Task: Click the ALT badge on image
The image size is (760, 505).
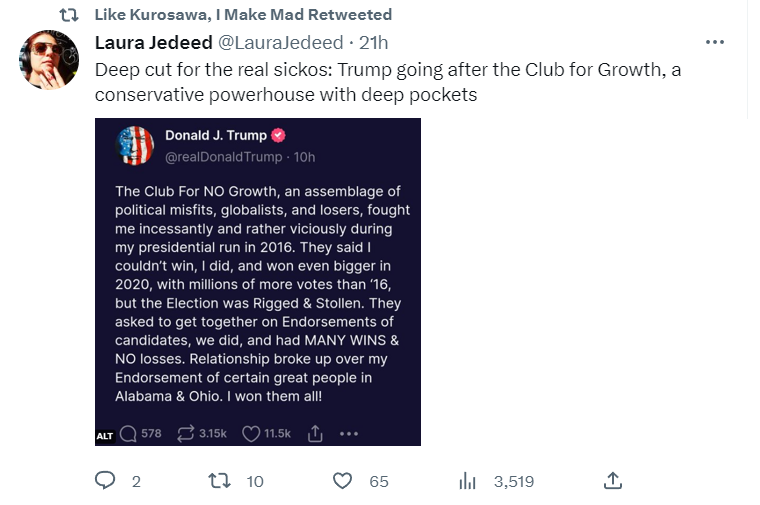Action: (105, 435)
